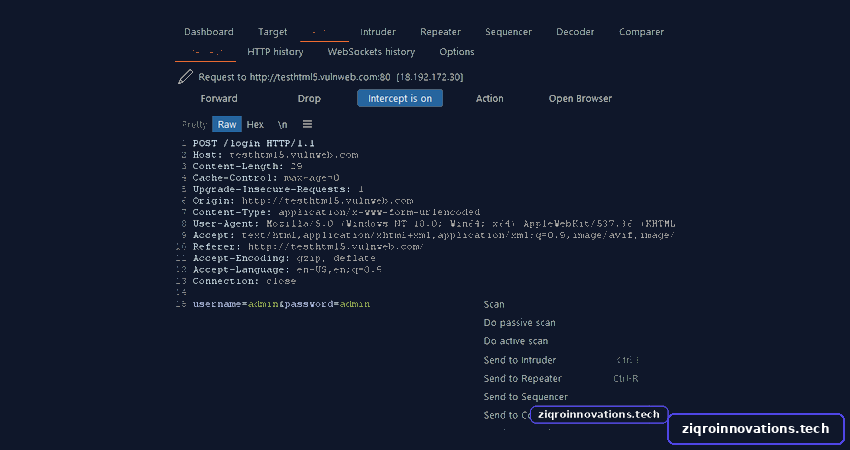Switch to the Dashboard tab
Viewport: 850px width, 450px height.
point(209,32)
